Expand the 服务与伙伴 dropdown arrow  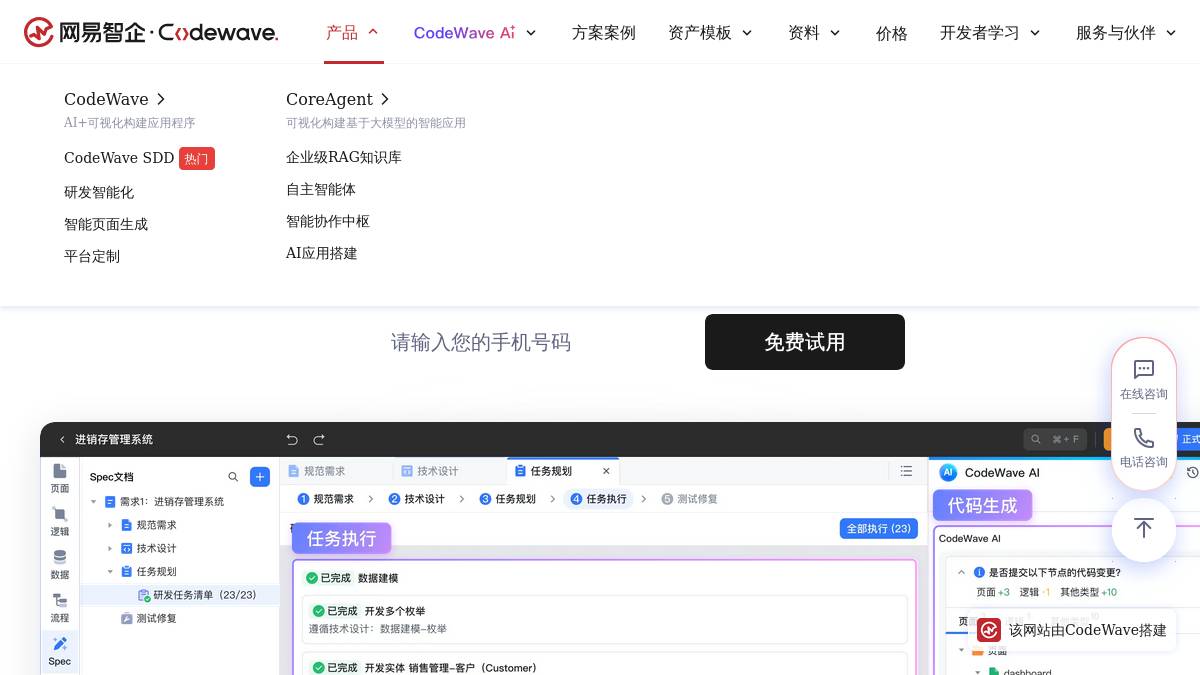click(x=1171, y=33)
